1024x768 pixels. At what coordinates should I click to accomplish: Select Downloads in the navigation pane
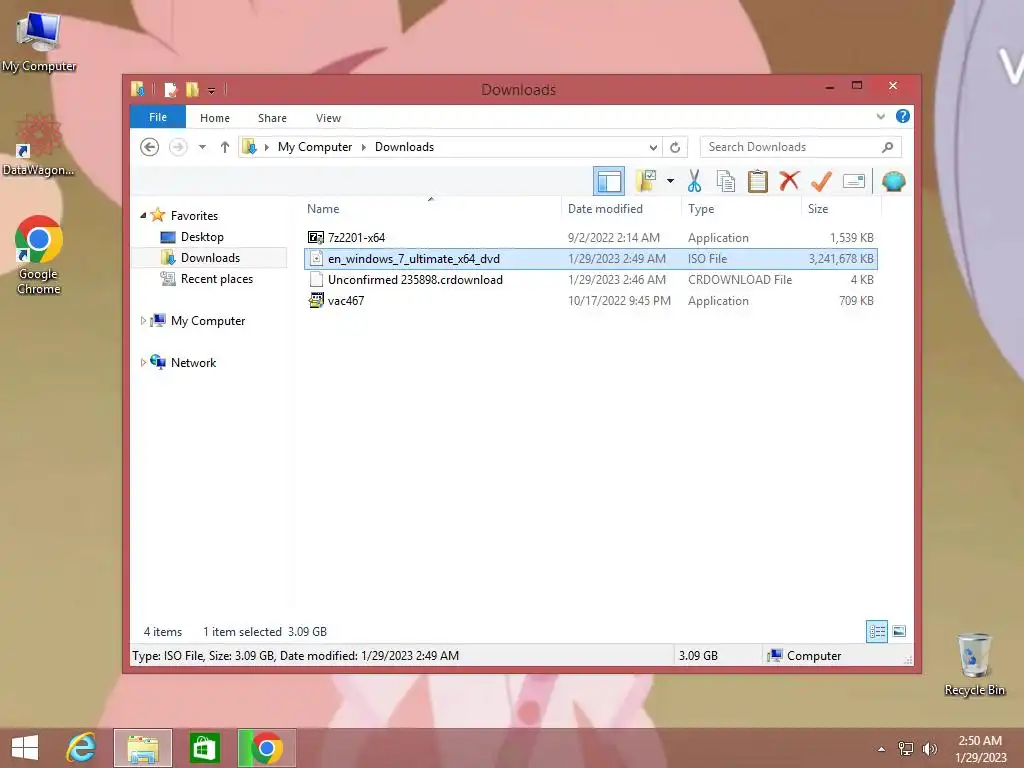(210, 258)
